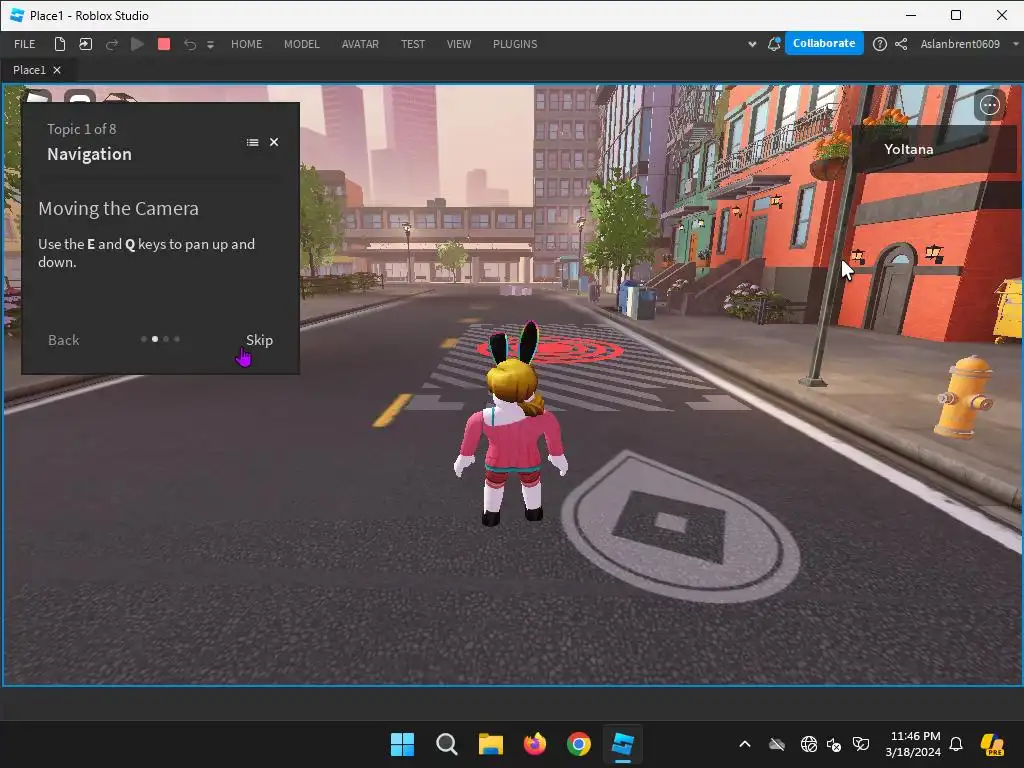The image size is (1024, 768).
Task: Select the Place1 document tab
Action: pyautogui.click(x=29, y=70)
